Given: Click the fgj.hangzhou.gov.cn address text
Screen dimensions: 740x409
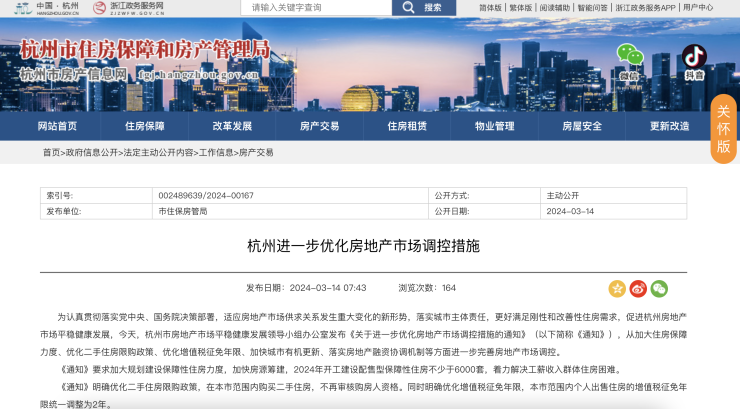Looking at the screenshot, I should coord(199,75).
